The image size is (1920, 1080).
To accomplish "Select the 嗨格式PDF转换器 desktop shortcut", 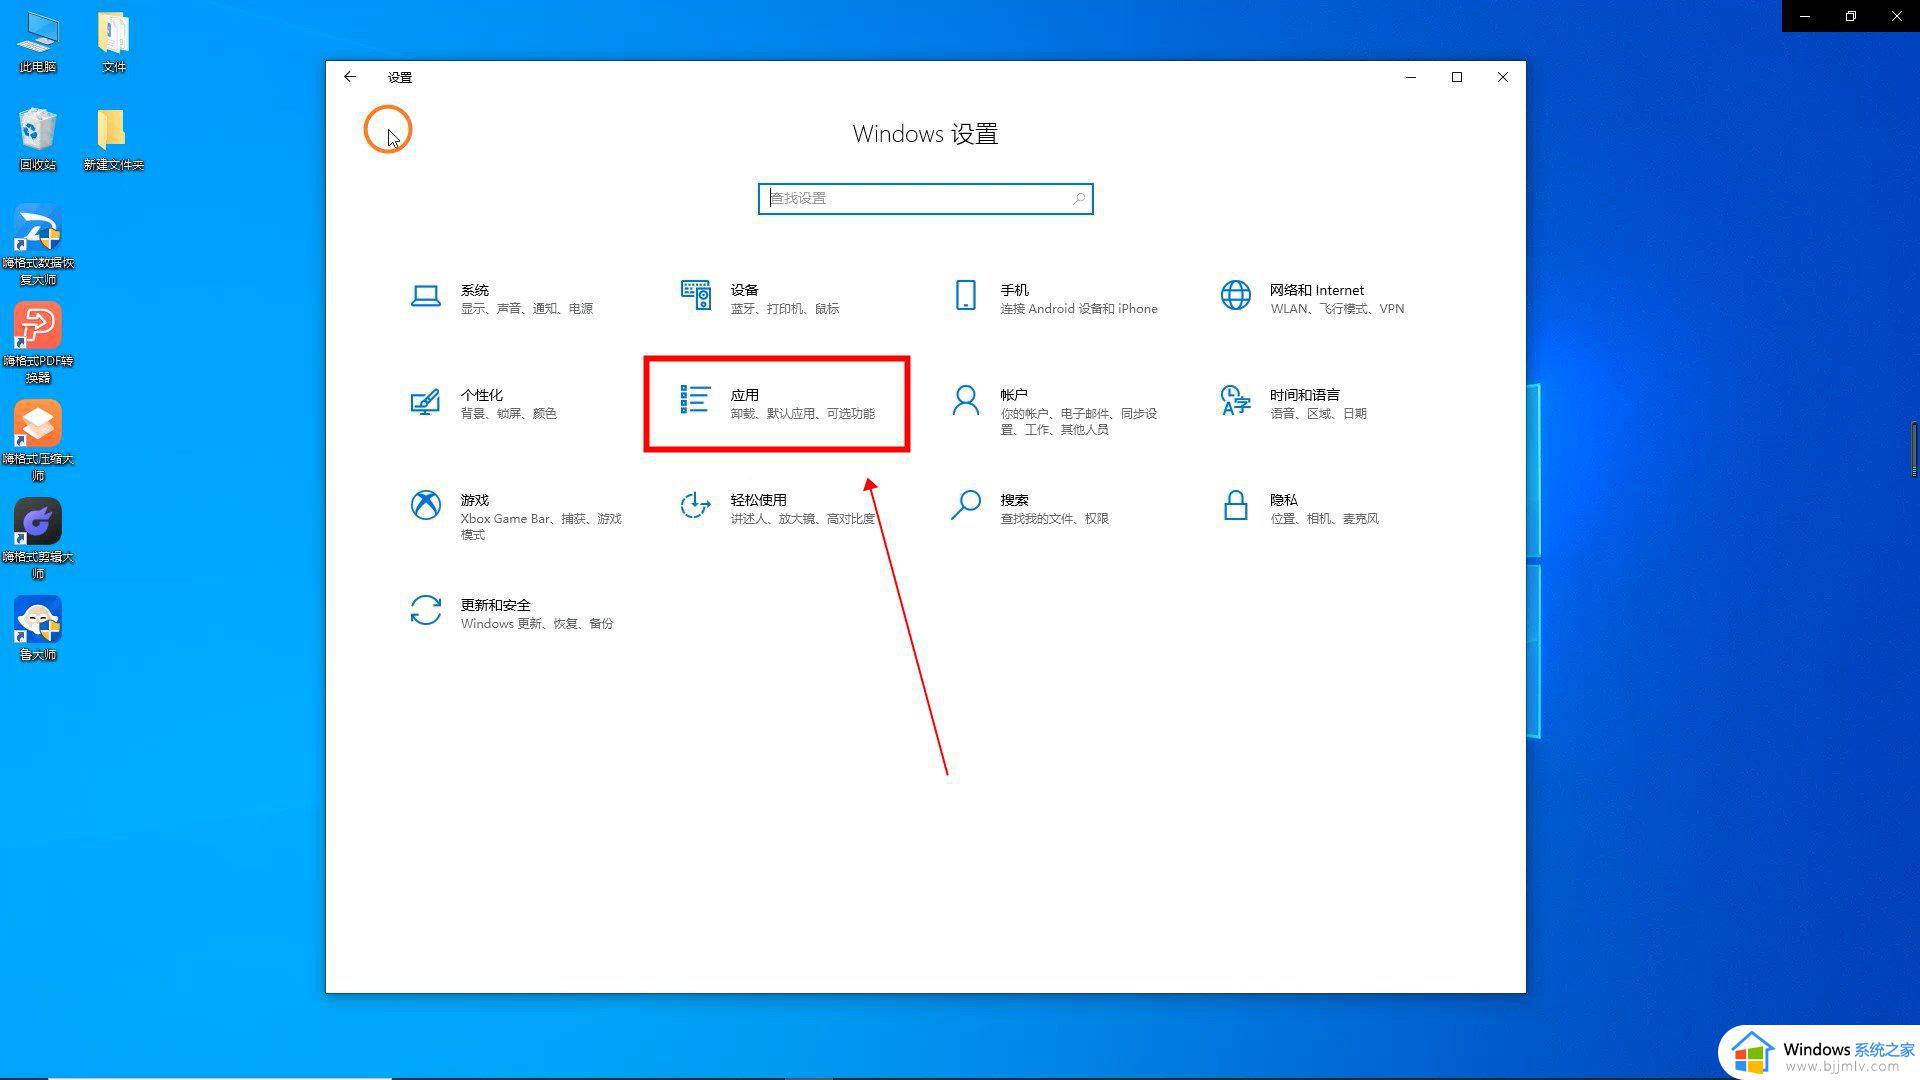I will (x=38, y=343).
